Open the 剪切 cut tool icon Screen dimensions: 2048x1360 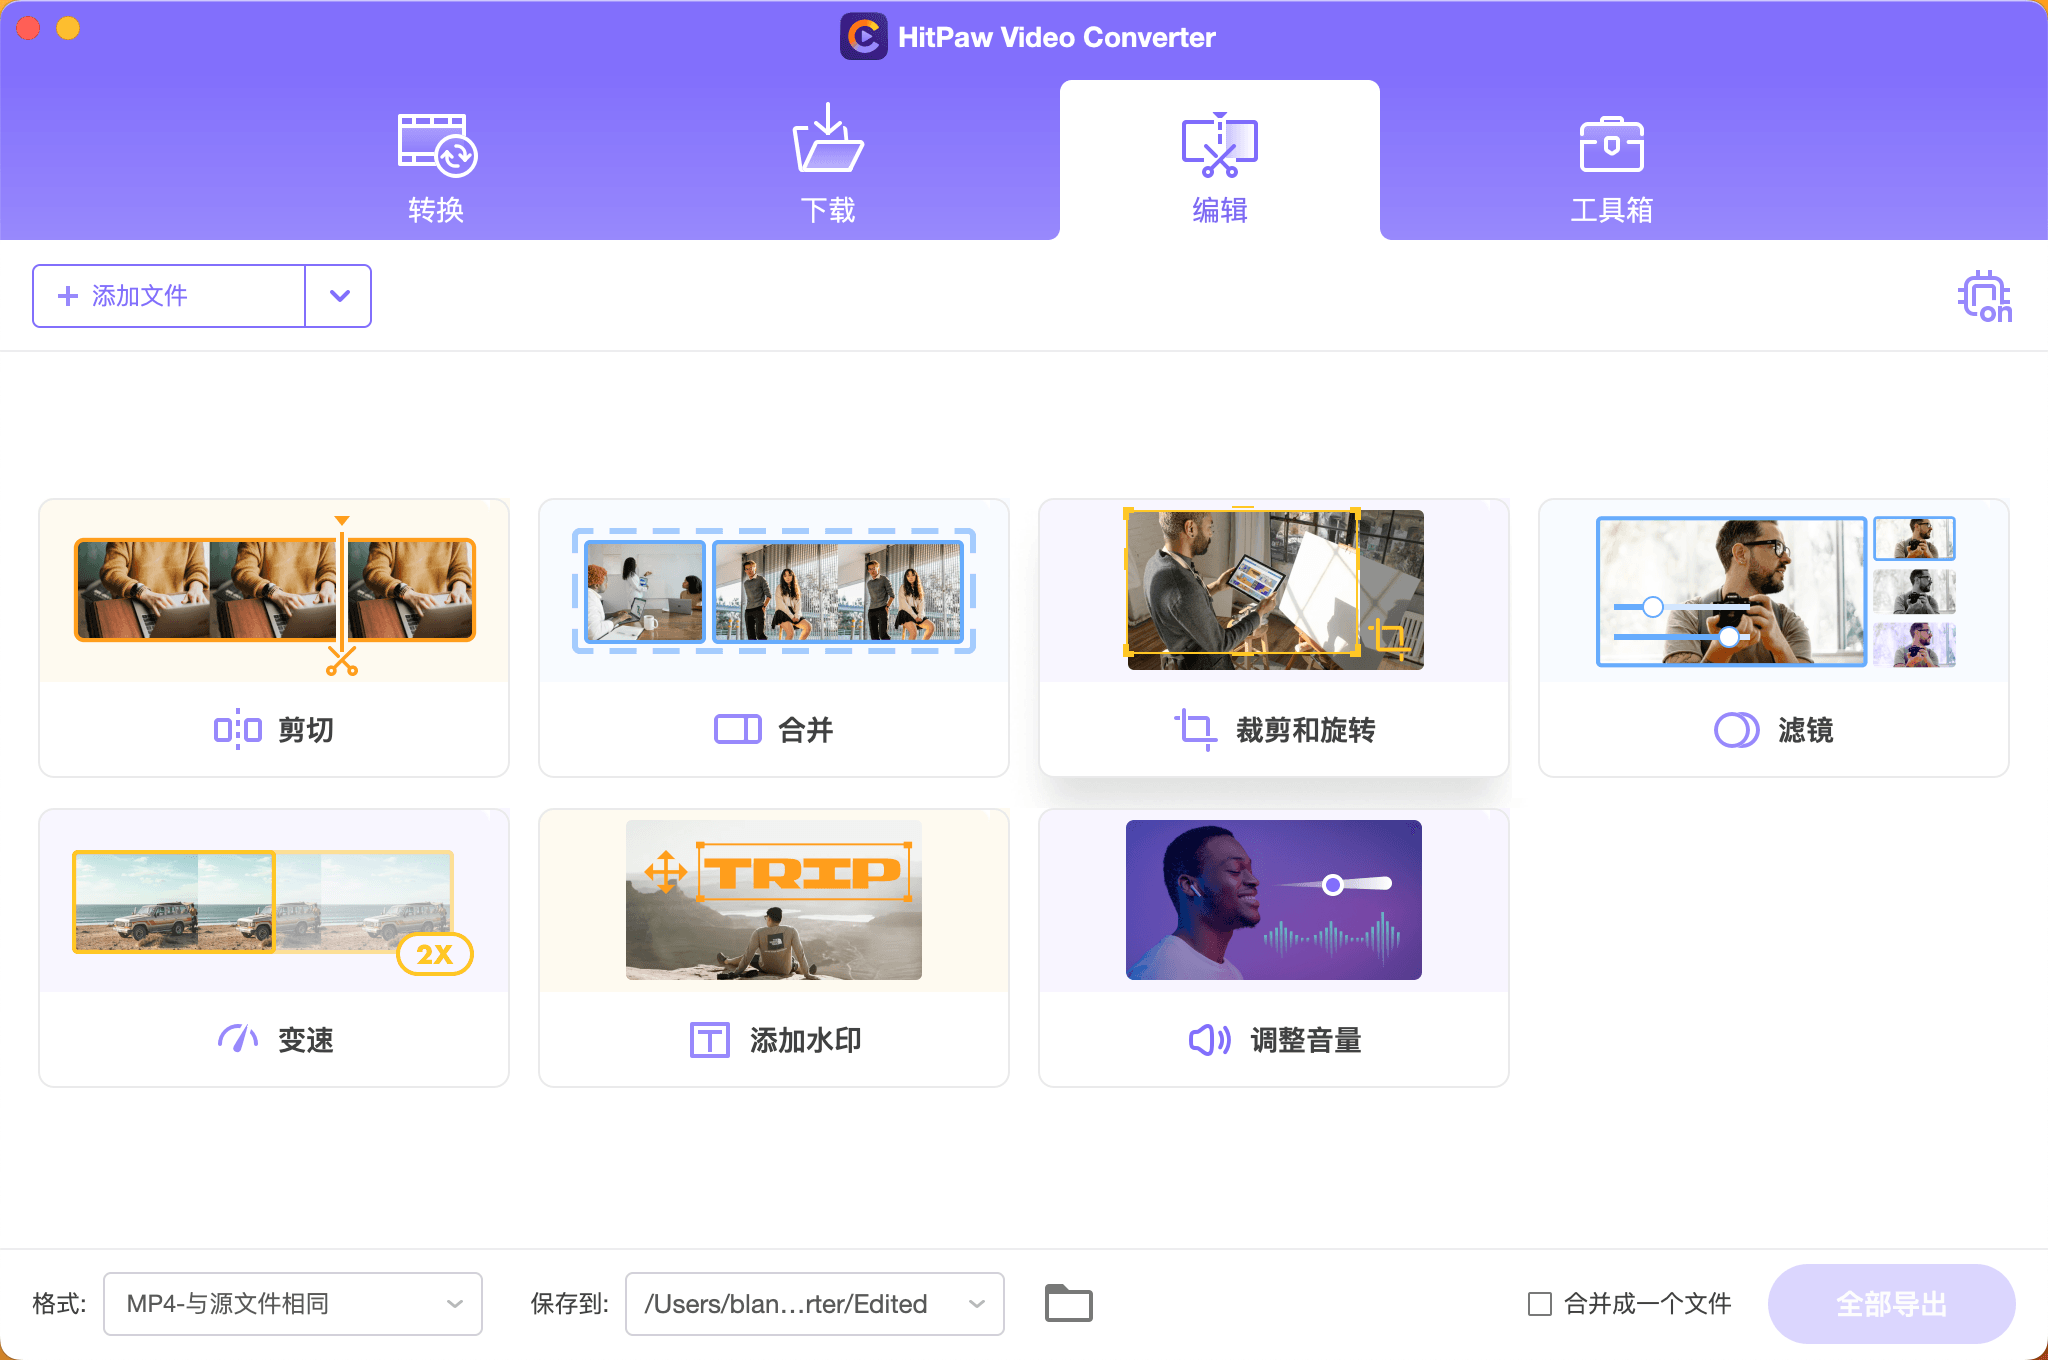pyautogui.click(x=238, y=730)
